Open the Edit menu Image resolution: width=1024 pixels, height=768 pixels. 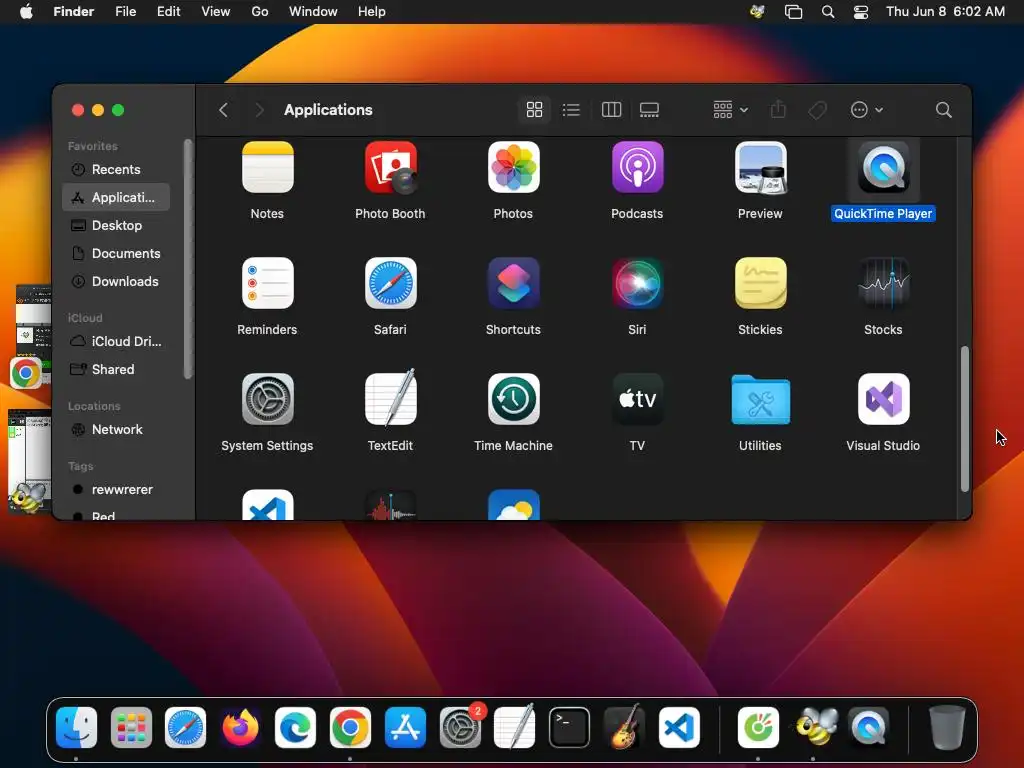point(168,12)
